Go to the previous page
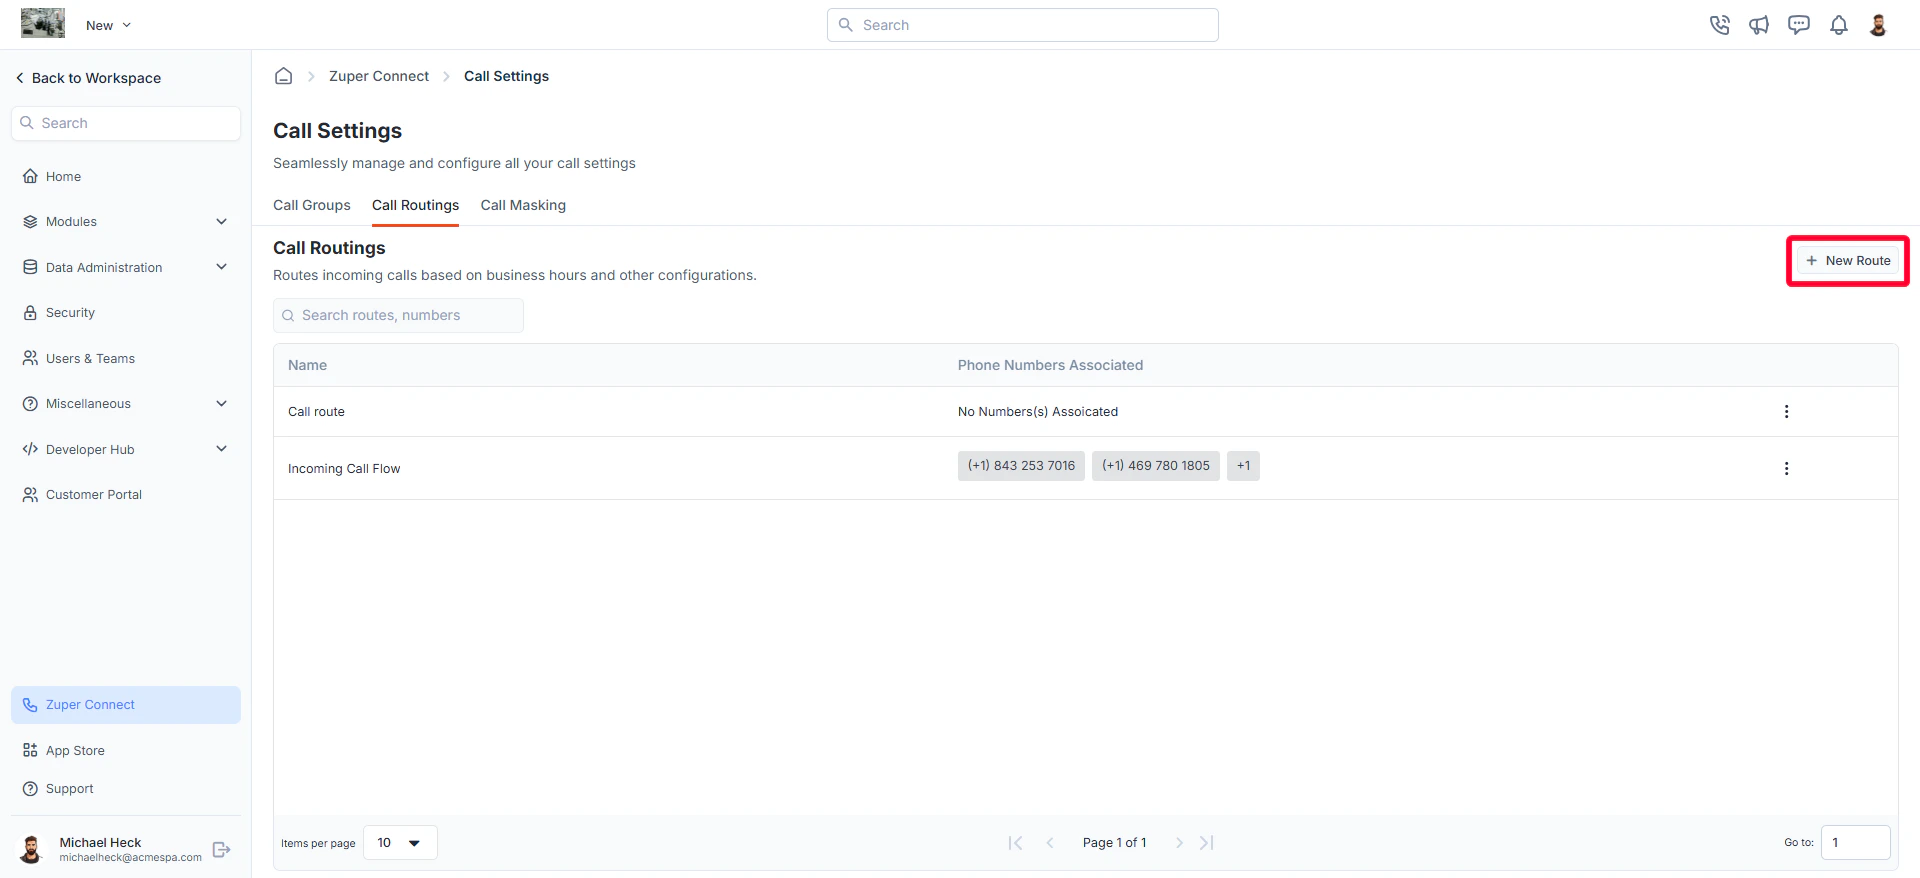Image resolution: width=1920 pixels, height=878 pixels. pyautogui.click(x=1050, y=843)
